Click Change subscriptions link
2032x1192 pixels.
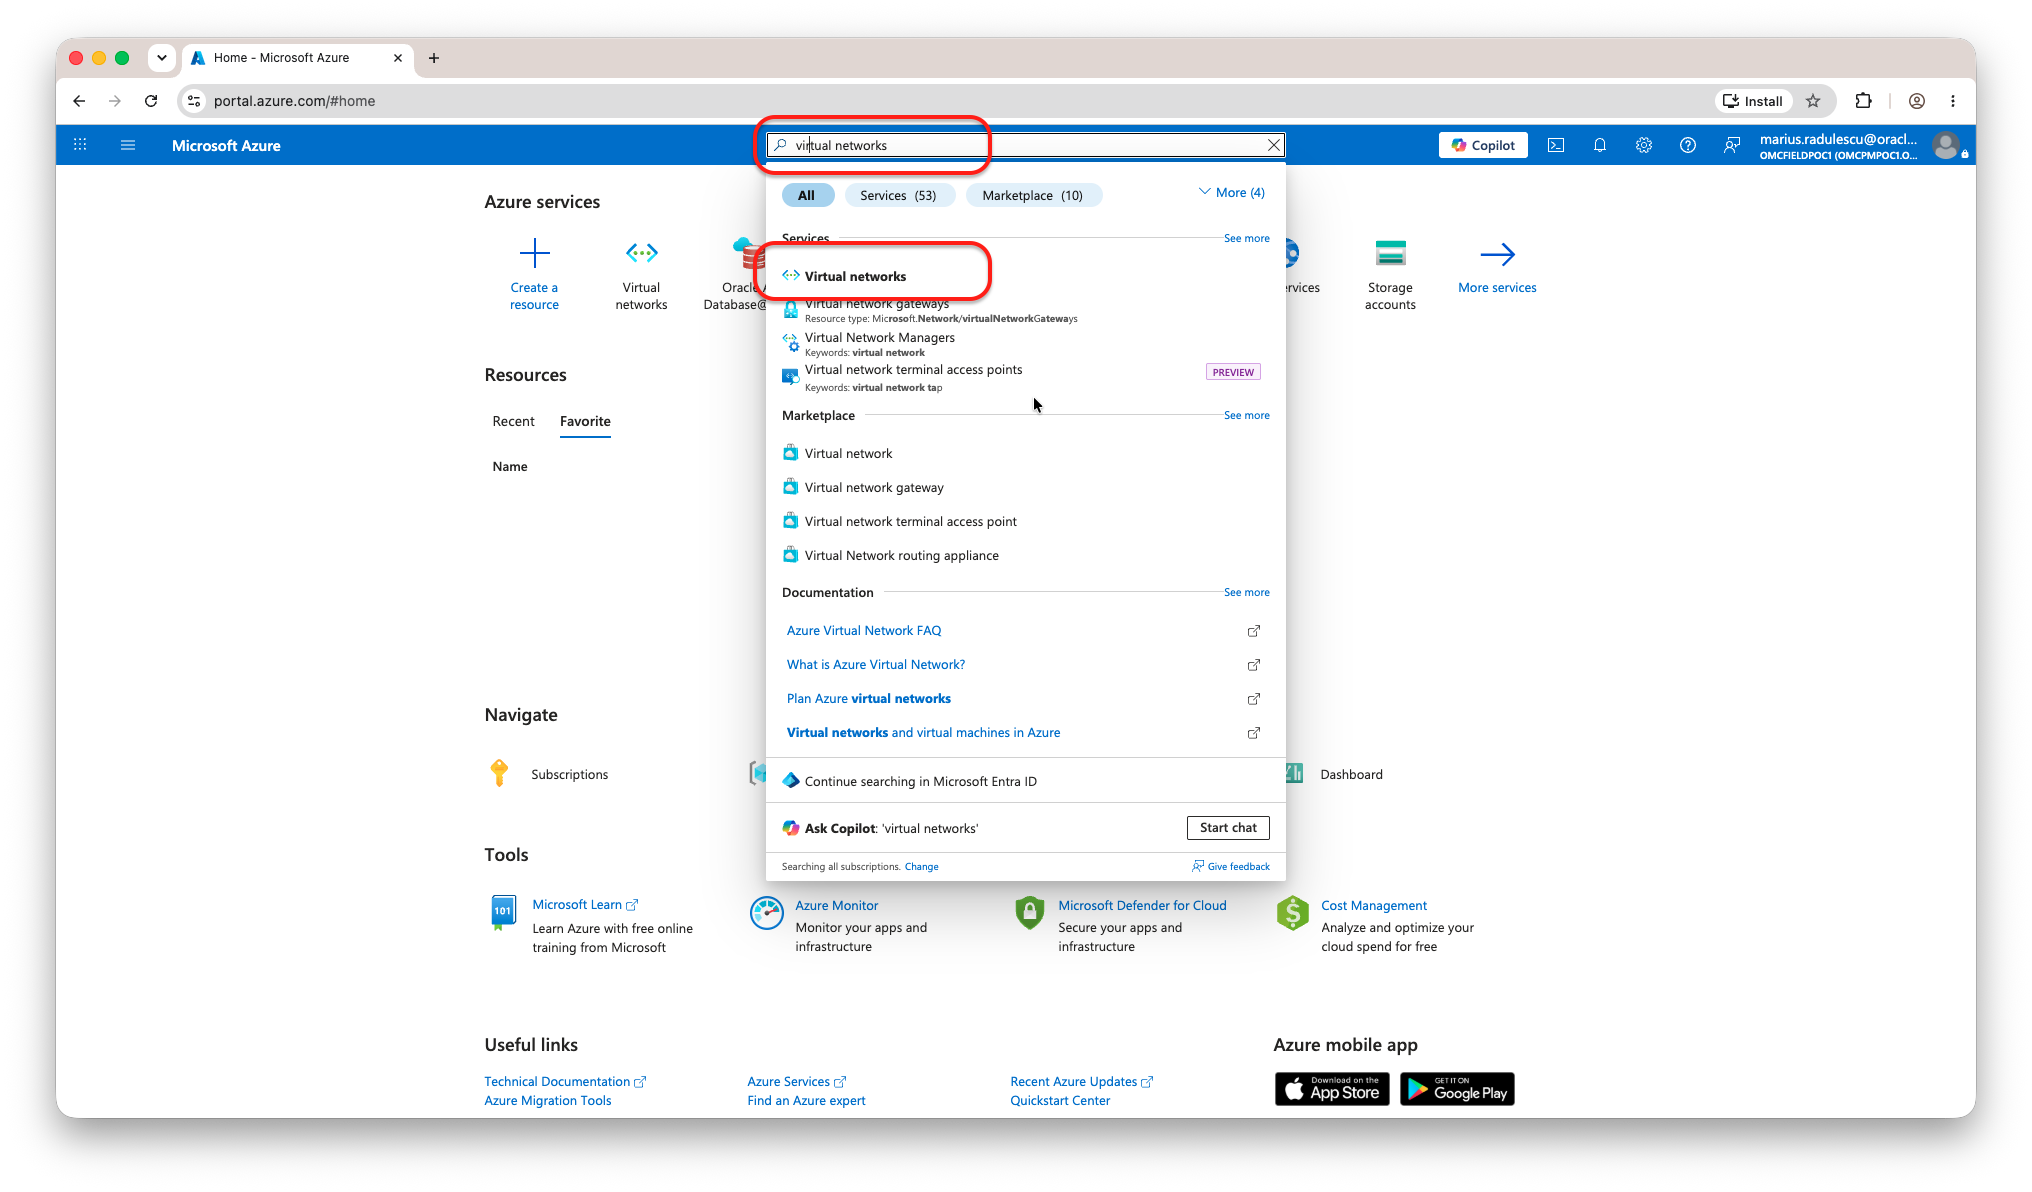[x=921, y=867]
